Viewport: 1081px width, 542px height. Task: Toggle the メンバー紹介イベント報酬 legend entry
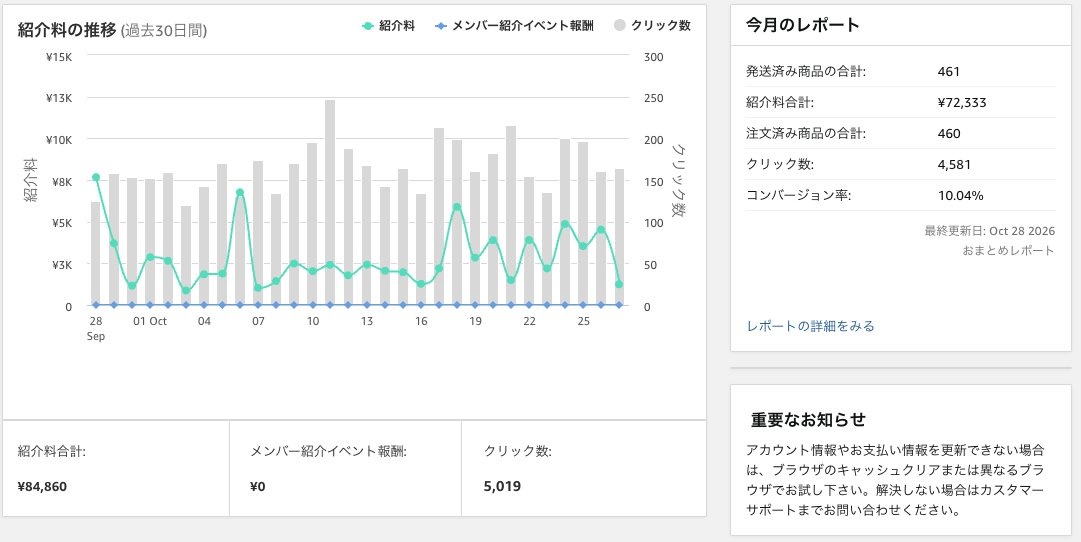[x=514, y=26]
